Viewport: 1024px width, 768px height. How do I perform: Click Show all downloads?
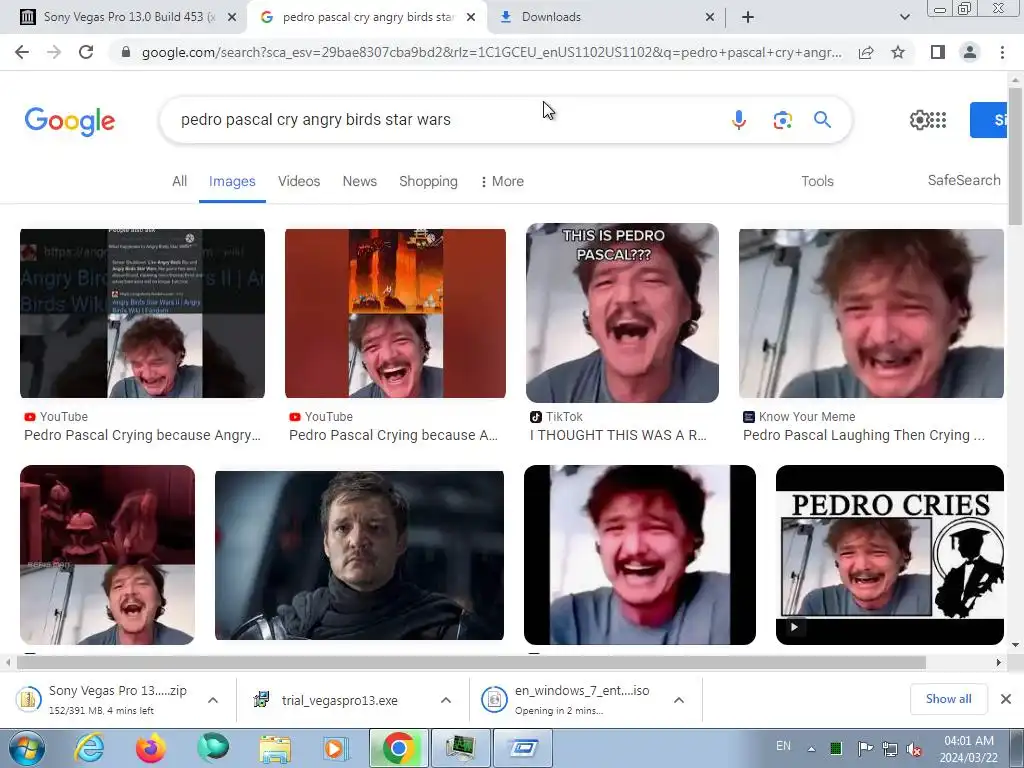[948, 699]
